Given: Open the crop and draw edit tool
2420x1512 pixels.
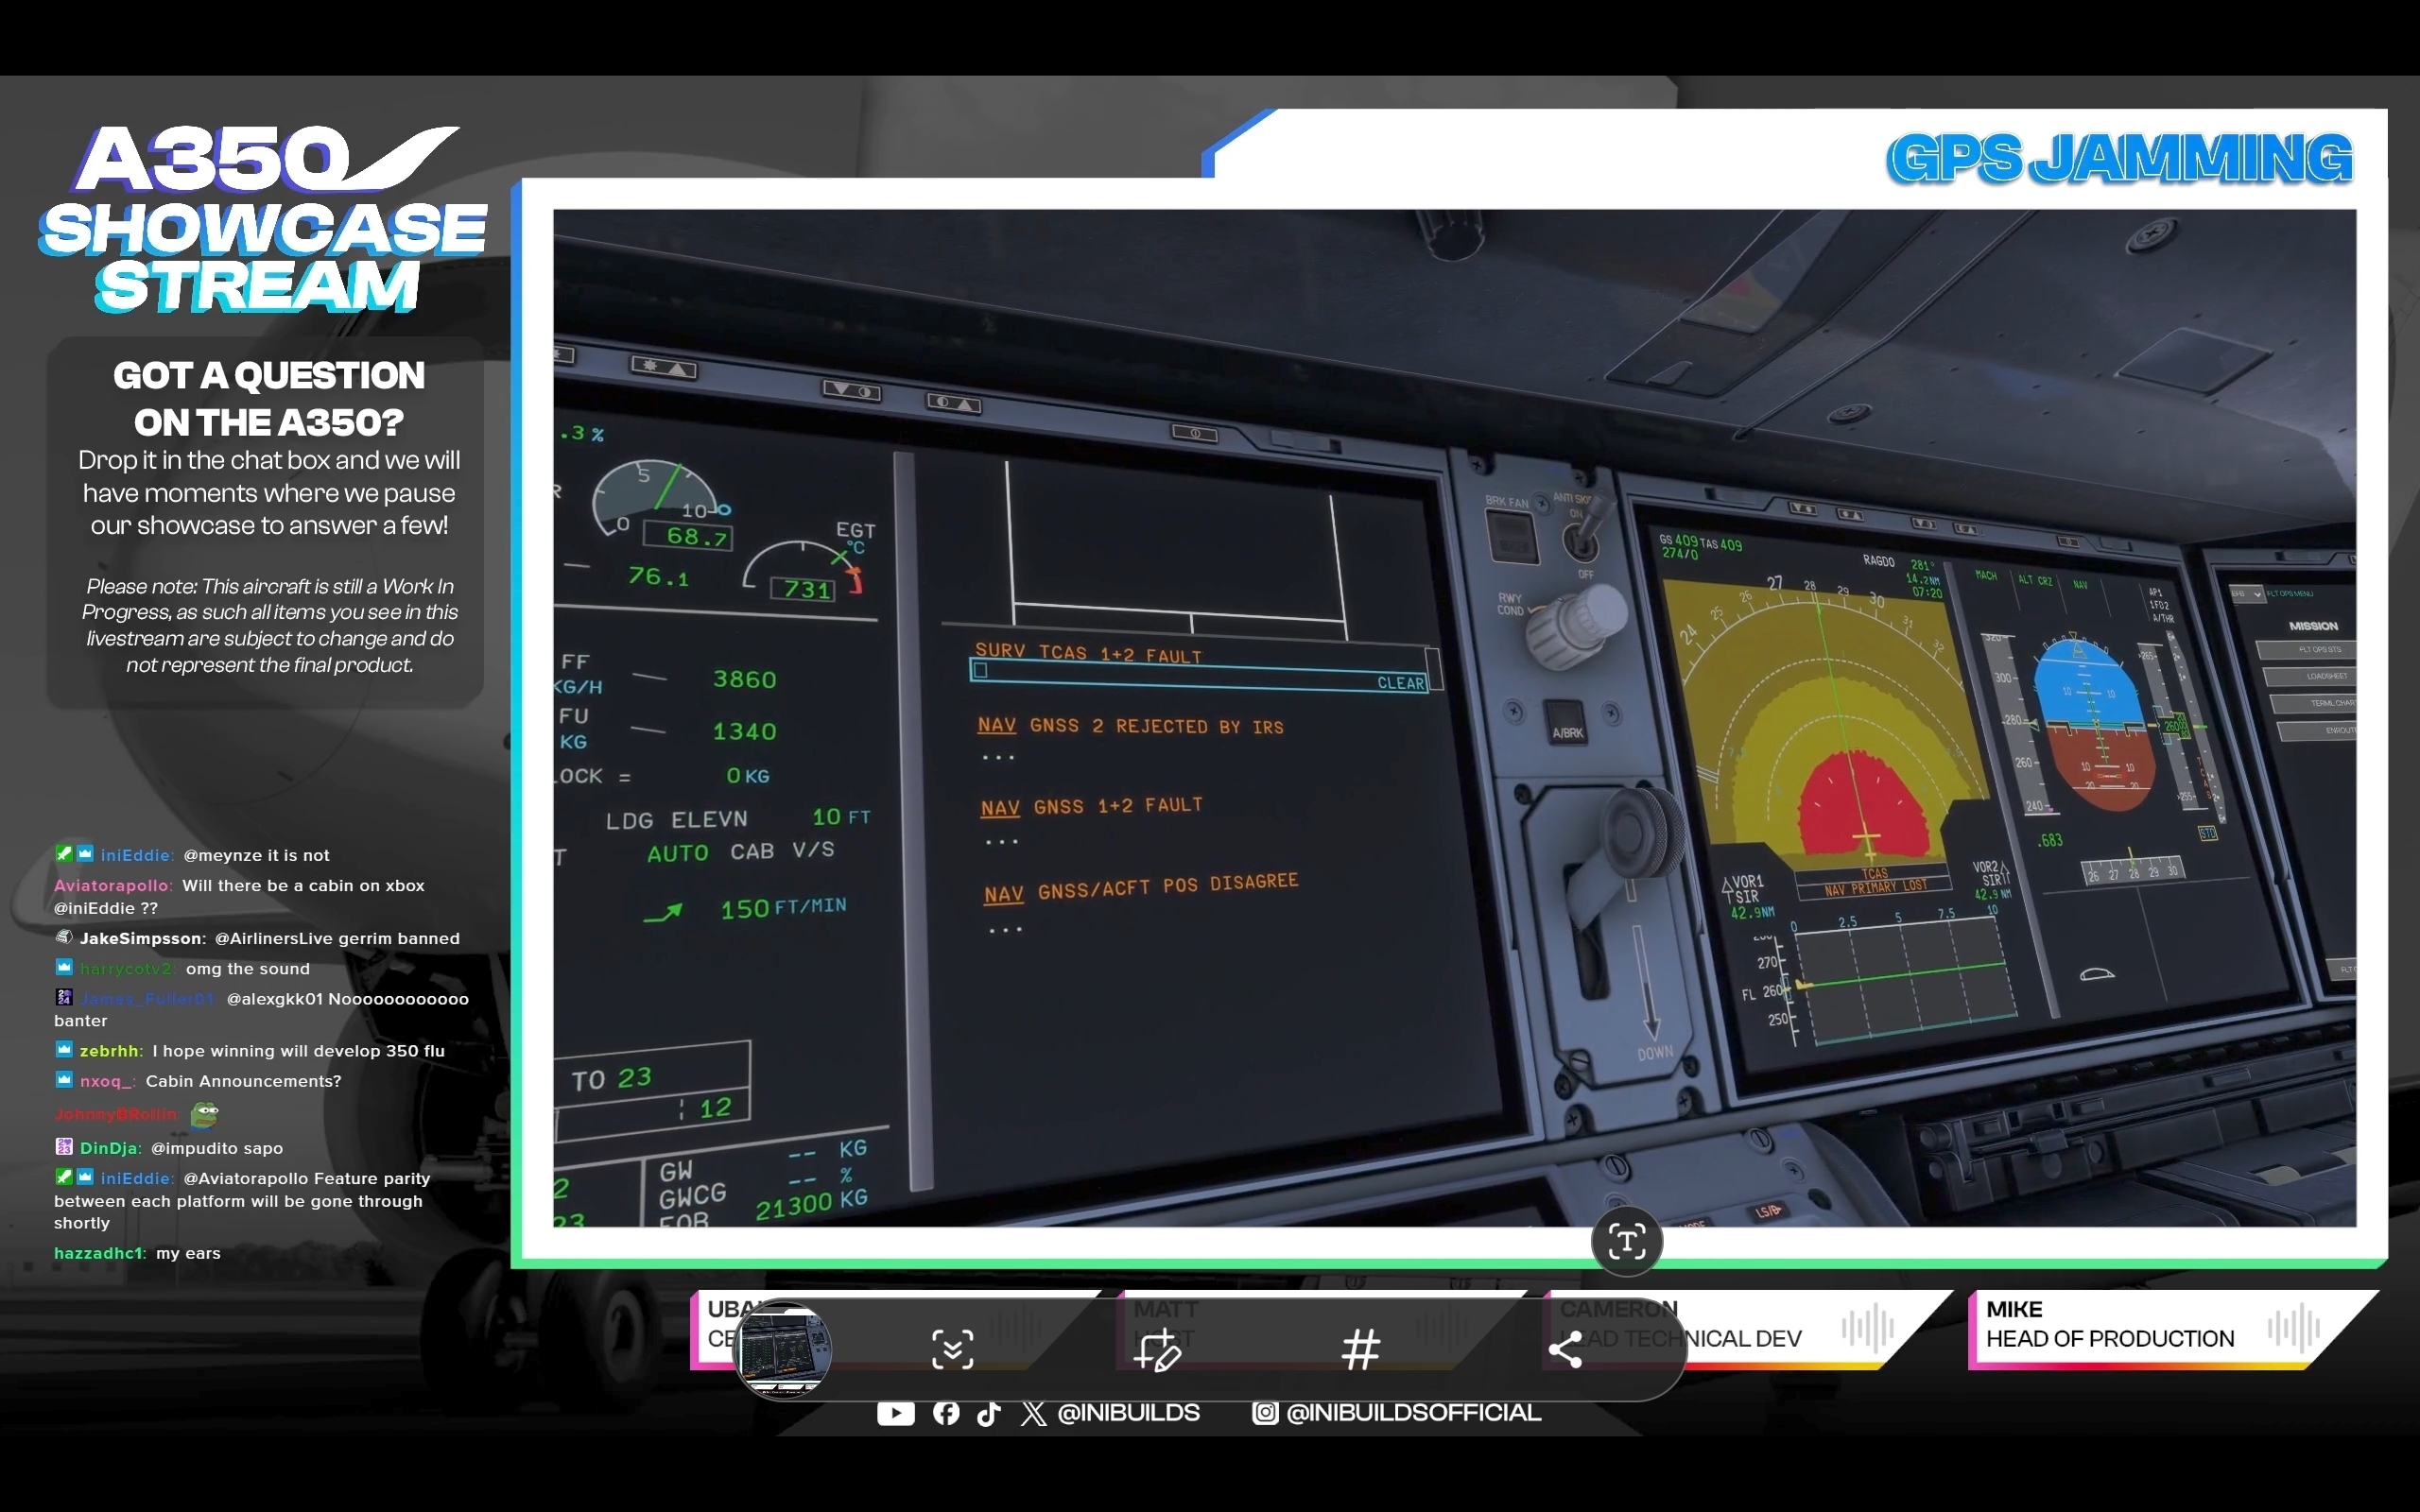Looking at the screenshot, I should 1157,1349.
